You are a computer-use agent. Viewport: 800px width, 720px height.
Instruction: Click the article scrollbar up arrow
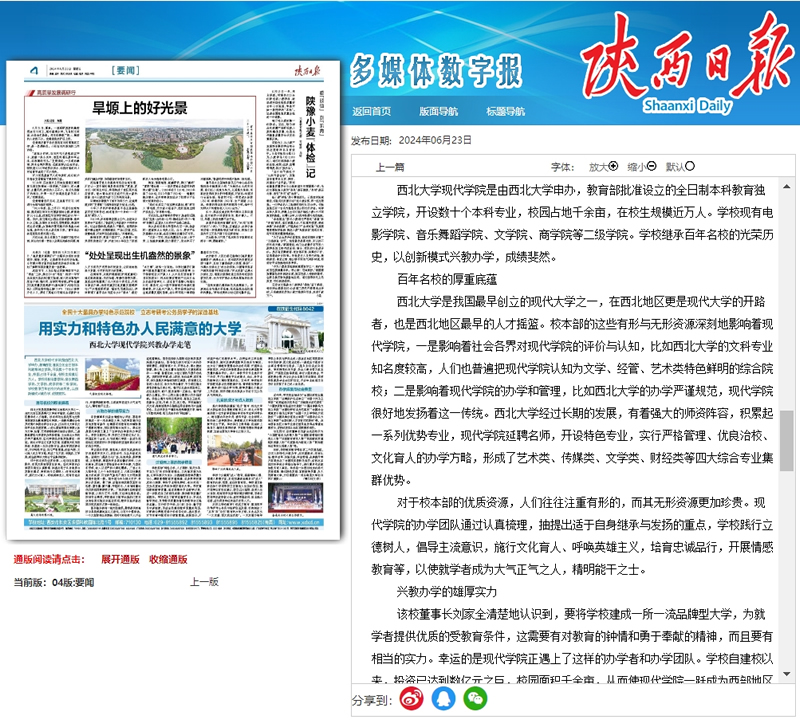tap(787, 187)
